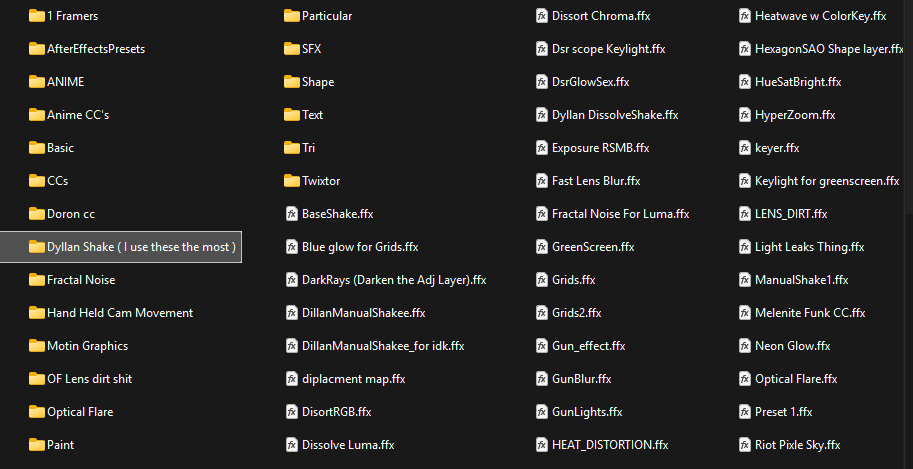The width and height of the screenshot is (913, 469).
Task: Select the Light Leaks Thing.ffx file name
Action: pos(810,247)
